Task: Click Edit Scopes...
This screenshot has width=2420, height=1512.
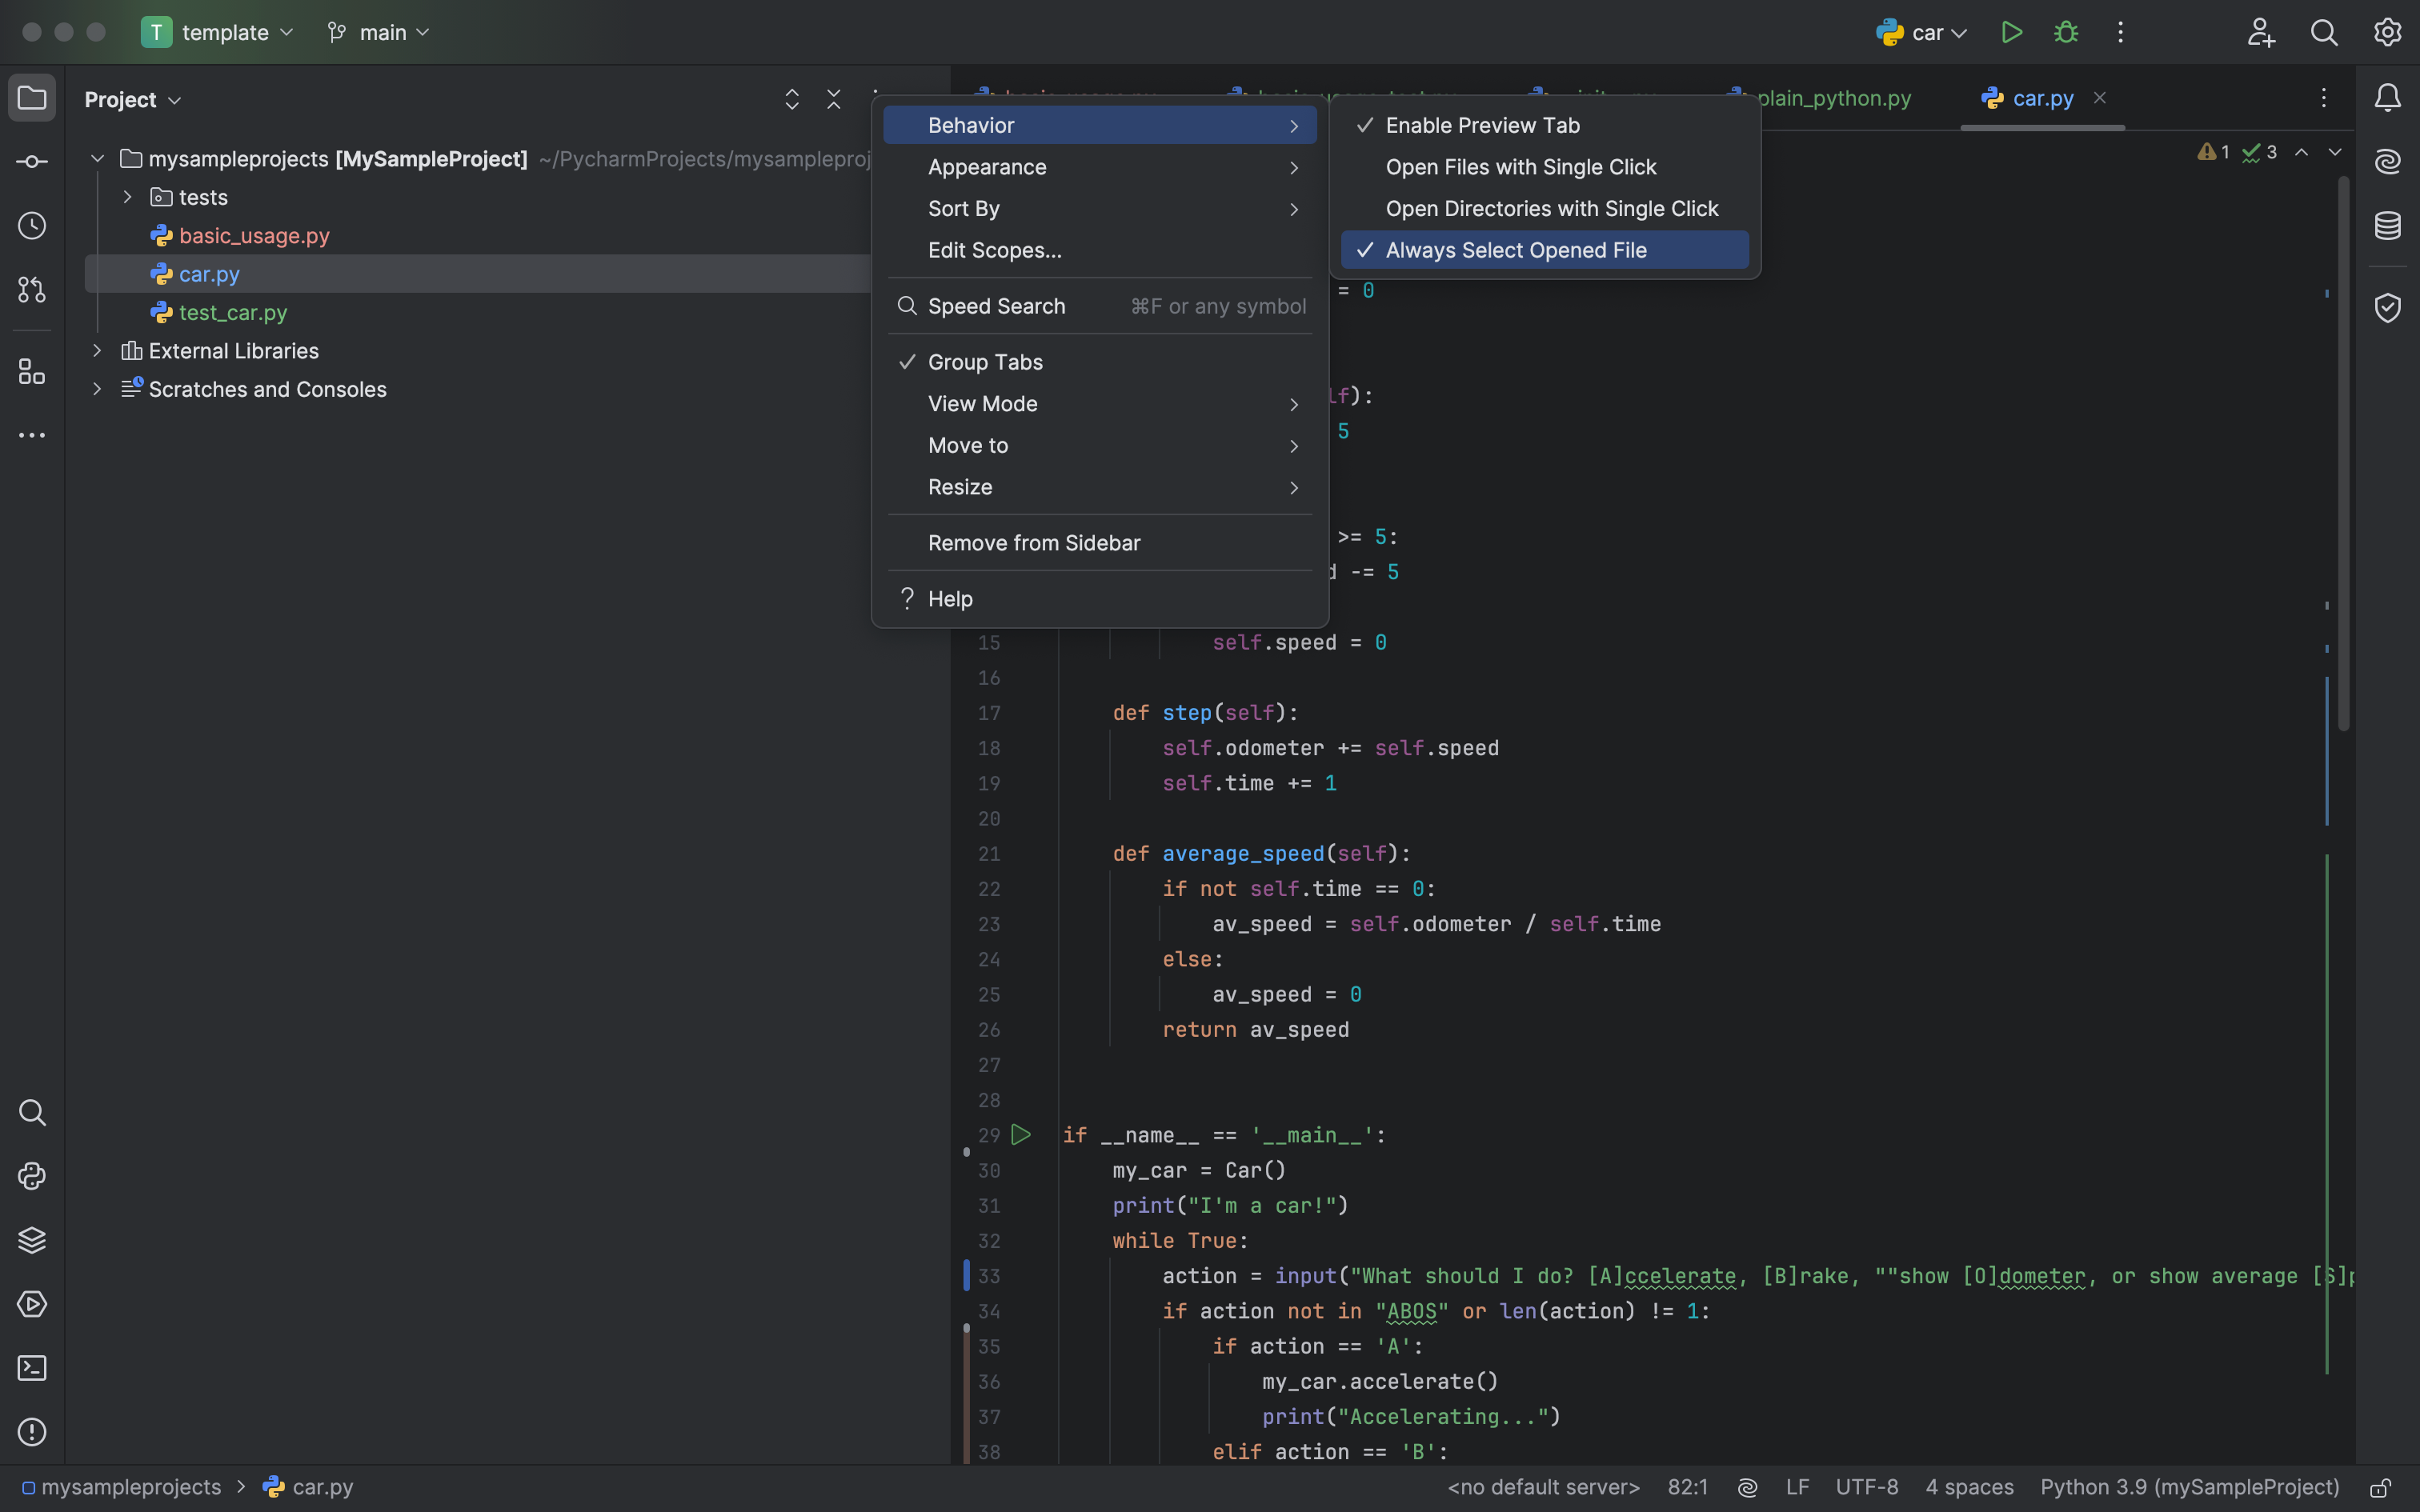Action: [x=994, y=250]
